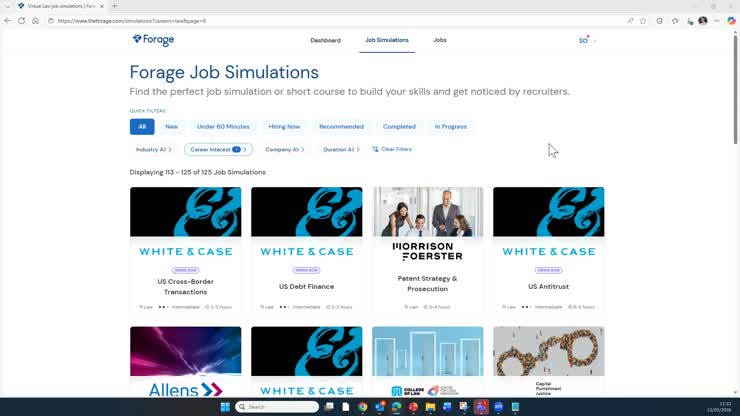The image size is (740, 416).
Task: Open Patent Strategy & Prosecution simulation title
Action: (x=428, y=284)
